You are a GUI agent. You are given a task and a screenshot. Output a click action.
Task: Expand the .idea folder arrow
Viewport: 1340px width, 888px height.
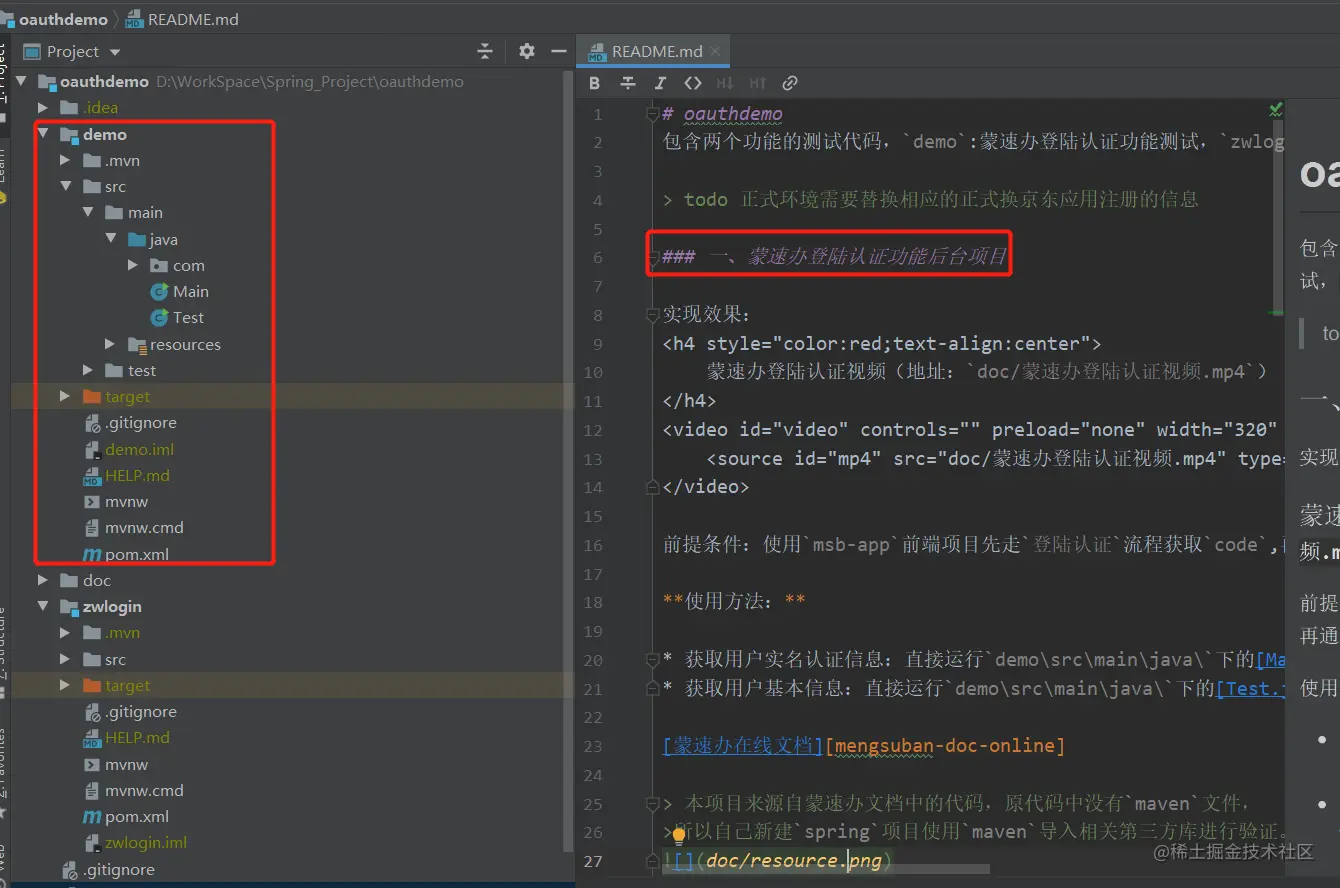pos(43,108)
